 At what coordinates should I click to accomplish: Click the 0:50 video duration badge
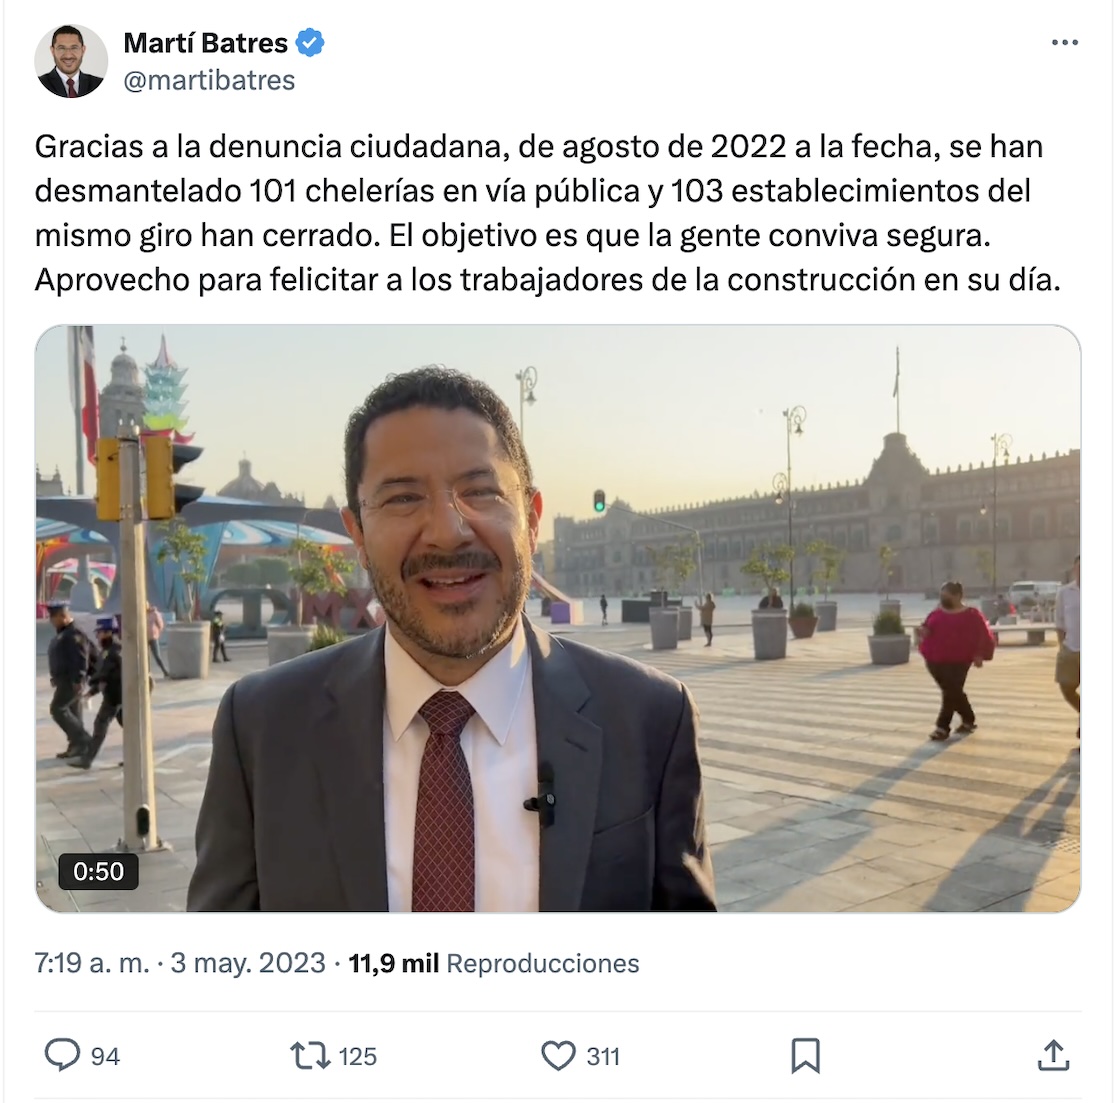99,872
